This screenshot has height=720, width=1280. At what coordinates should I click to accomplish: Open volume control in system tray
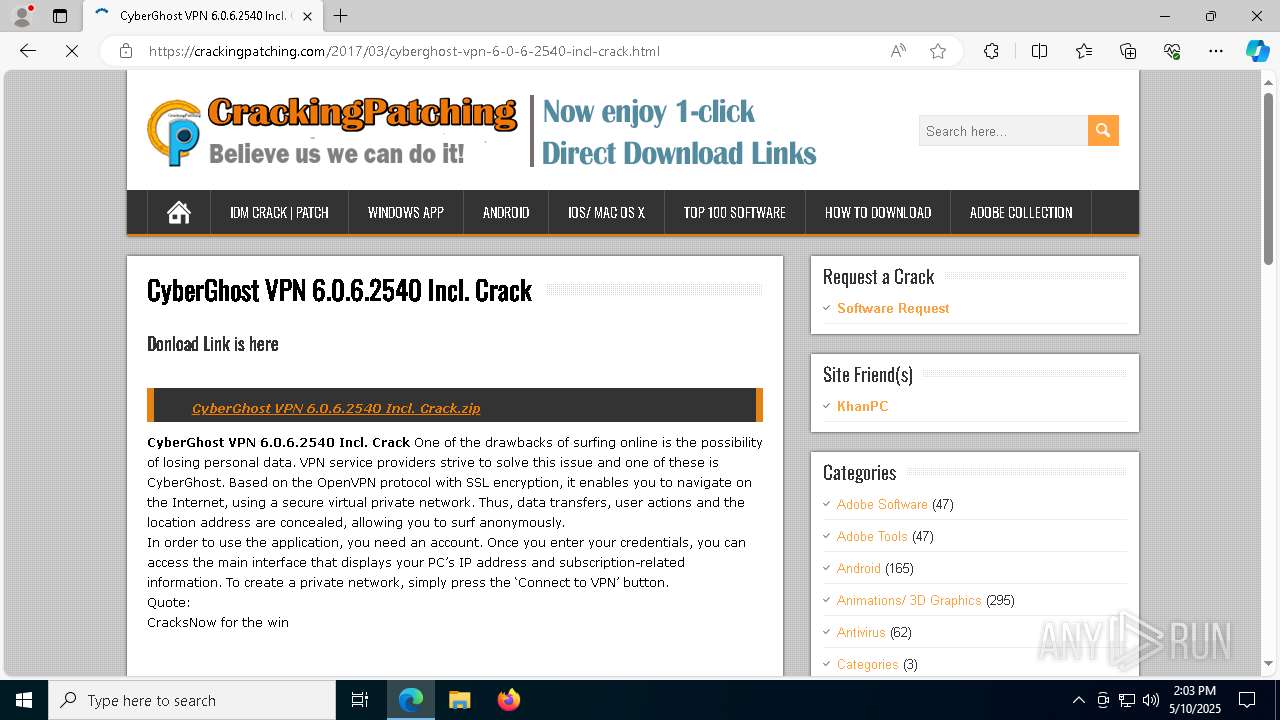(x=1151, y=700)
